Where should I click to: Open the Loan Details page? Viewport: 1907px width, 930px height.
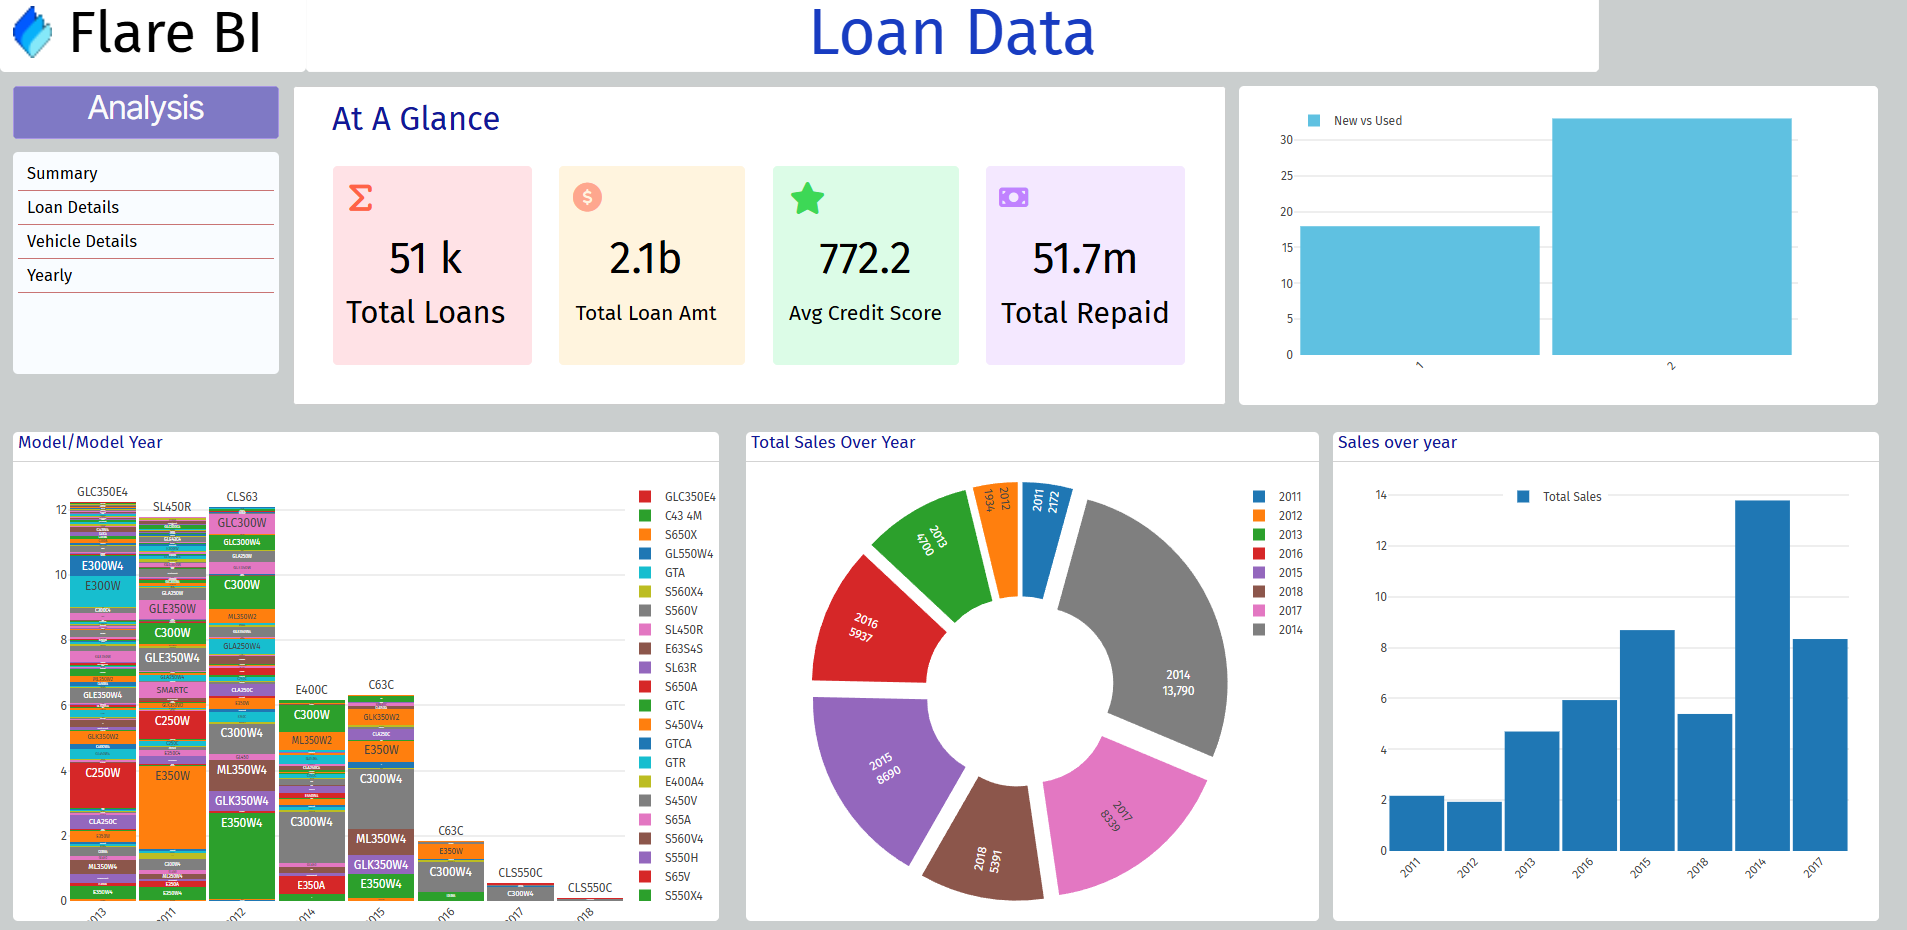[73, 208]
